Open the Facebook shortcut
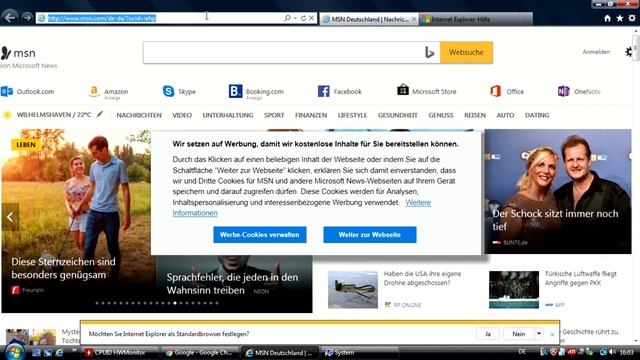The image size is (640, 360). [x=340, y=91]
